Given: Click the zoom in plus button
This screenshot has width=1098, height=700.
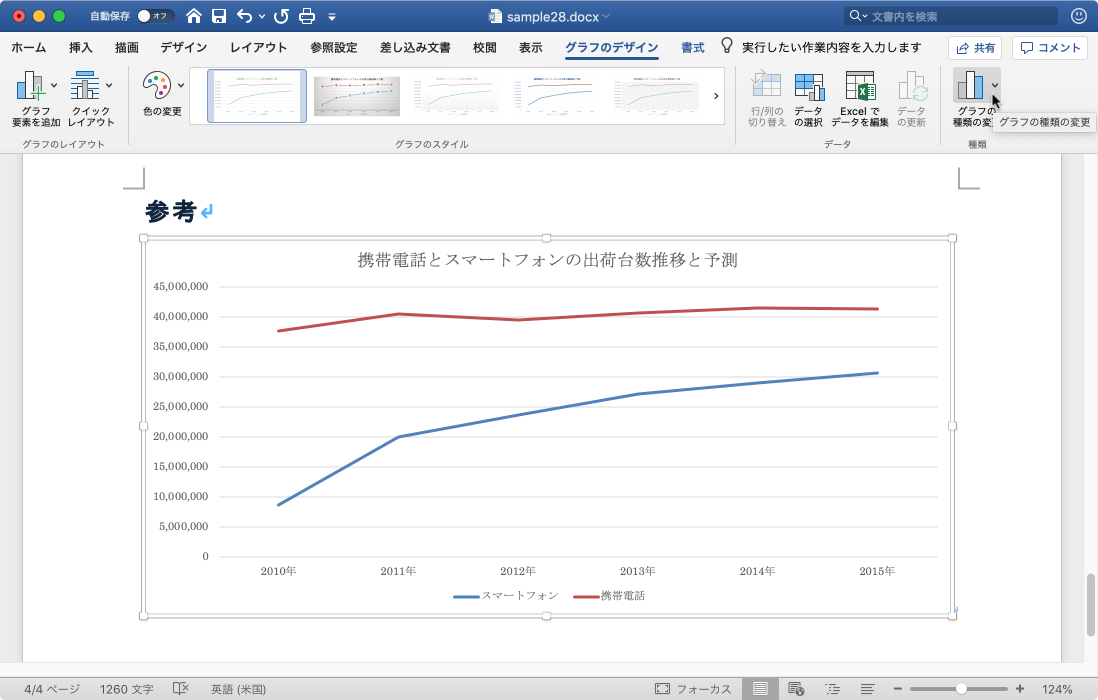Looking at the screenshot, I should (1020, 689).
